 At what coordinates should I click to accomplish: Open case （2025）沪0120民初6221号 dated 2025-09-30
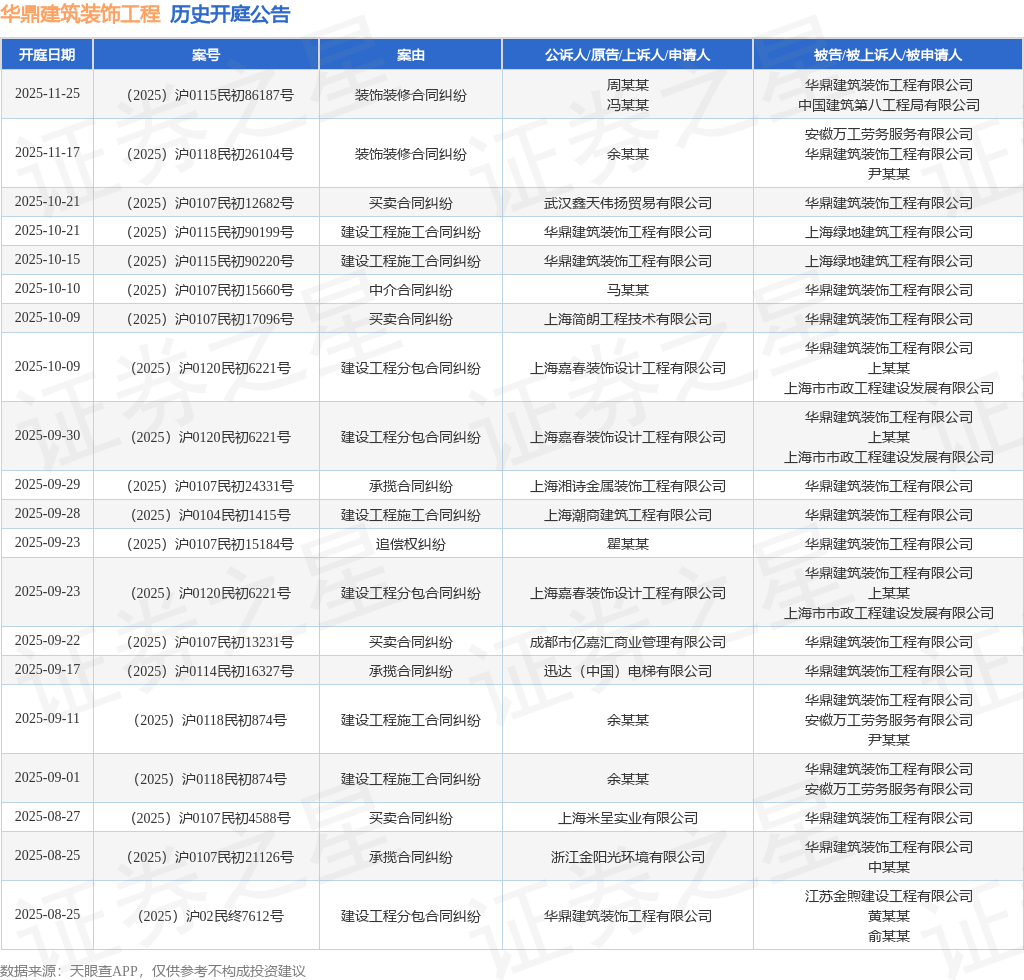[x=205, y=436]
